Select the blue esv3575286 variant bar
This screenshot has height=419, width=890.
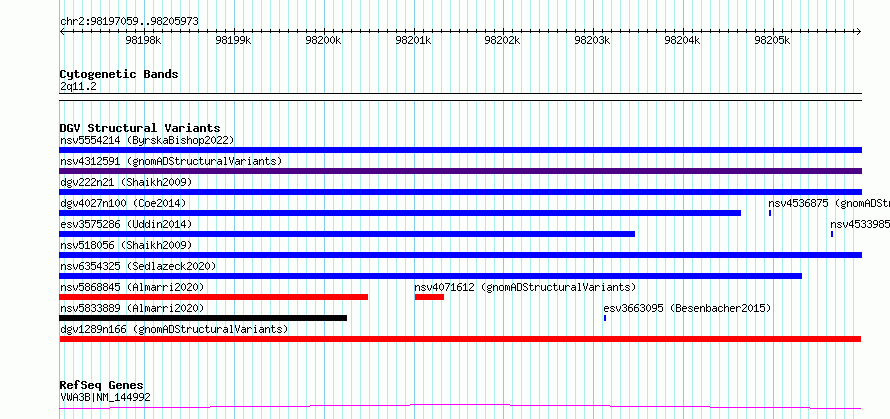tap(347, 234)
